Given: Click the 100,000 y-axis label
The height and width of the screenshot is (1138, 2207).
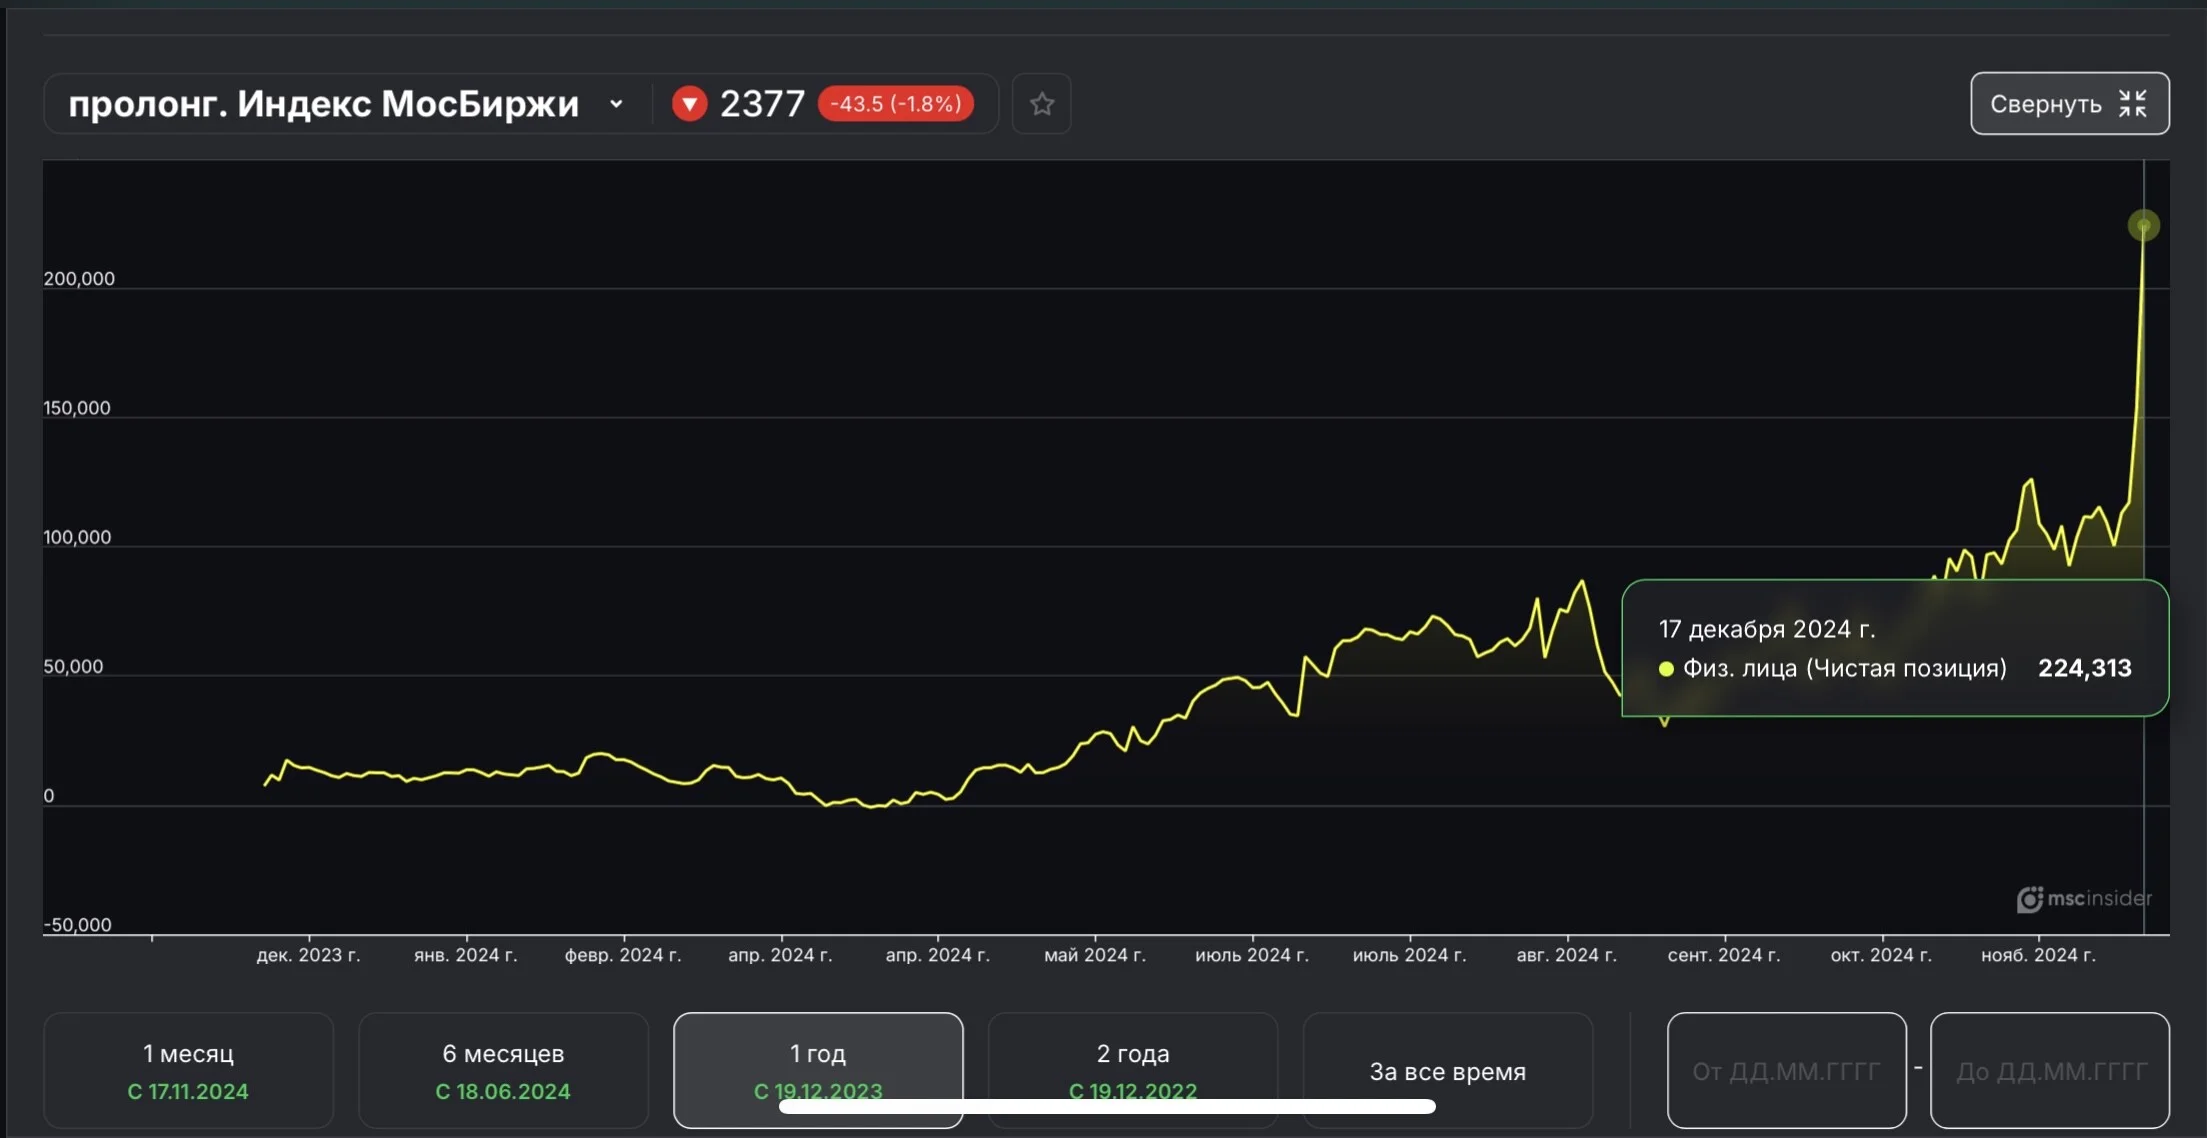Looking at the screenshot, I should point(77,537).
